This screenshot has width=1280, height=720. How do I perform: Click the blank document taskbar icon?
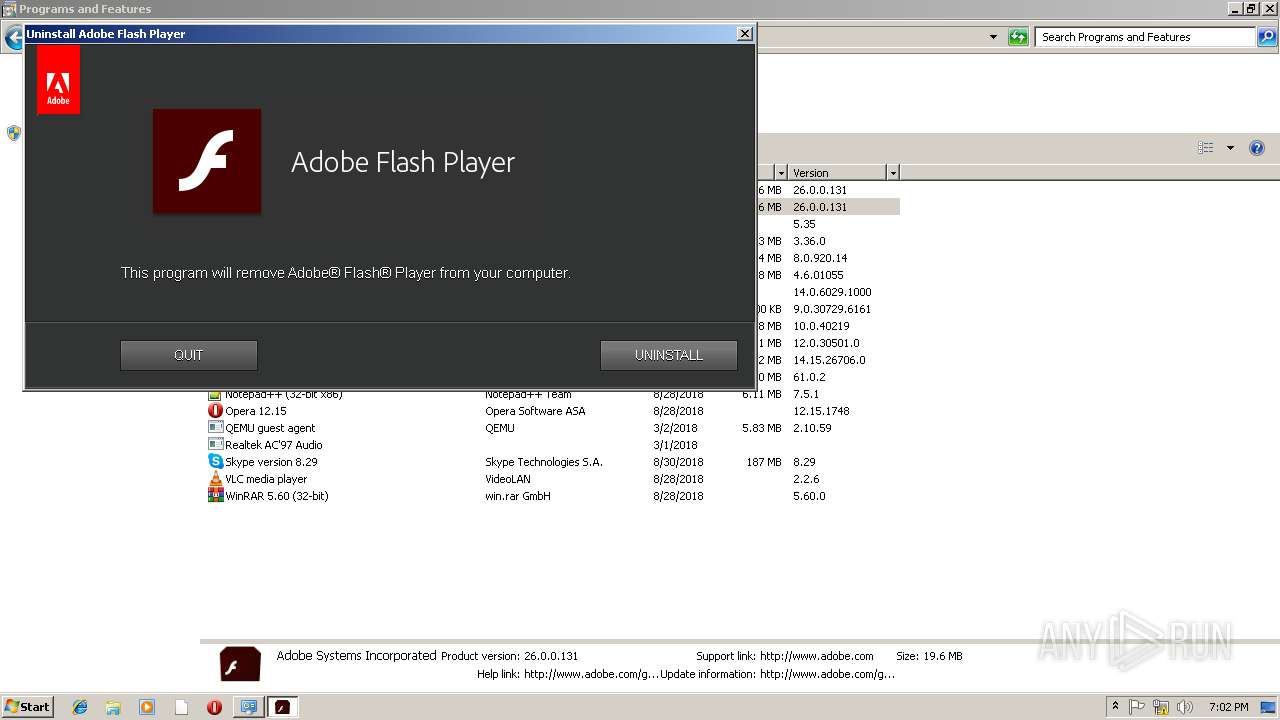[x=181, y=707]
